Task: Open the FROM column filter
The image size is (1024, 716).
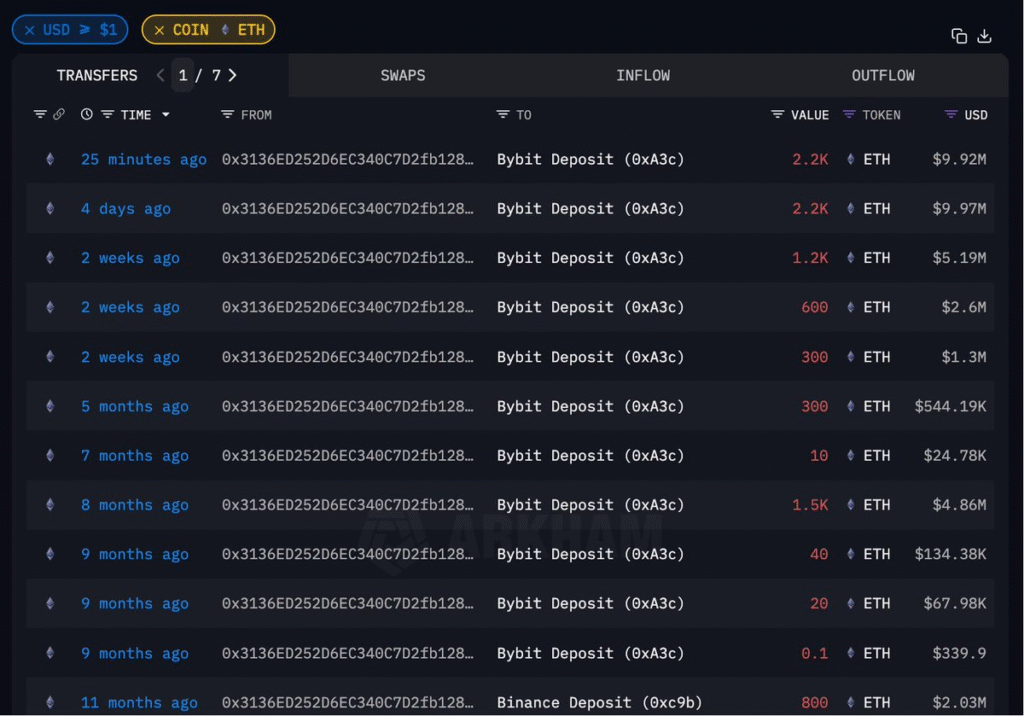Action: click(x=228, y=115)
